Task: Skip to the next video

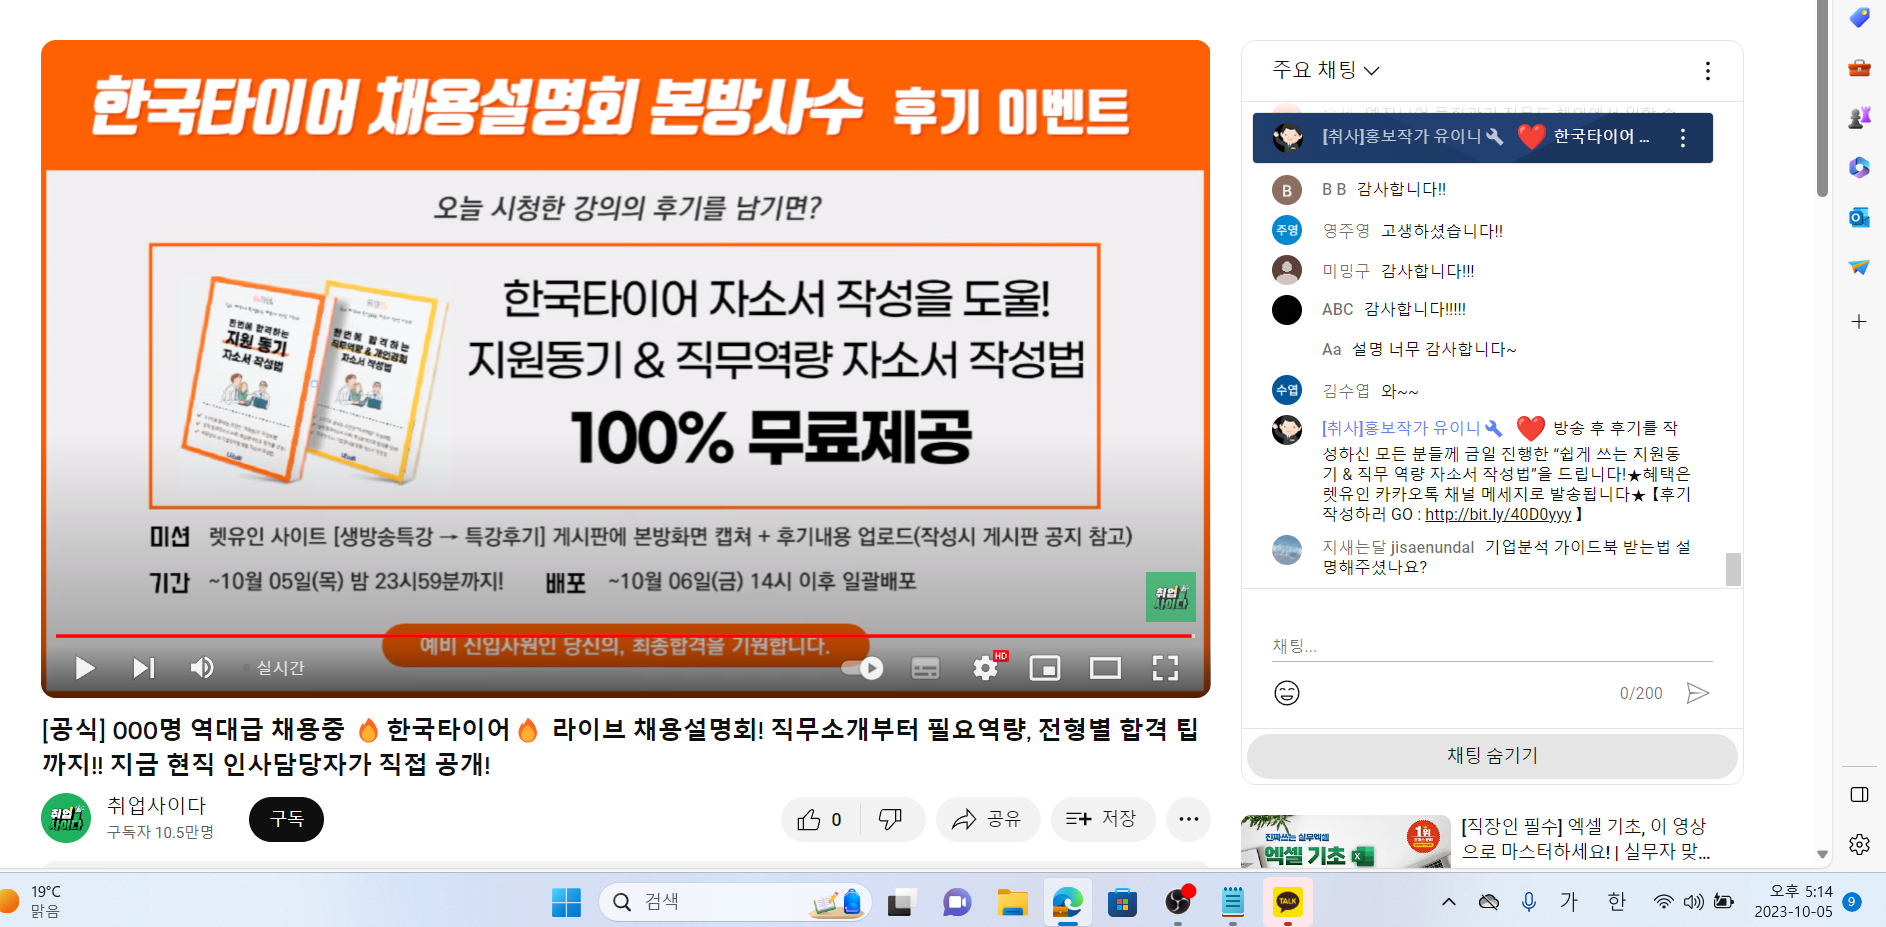Action: 144,668
